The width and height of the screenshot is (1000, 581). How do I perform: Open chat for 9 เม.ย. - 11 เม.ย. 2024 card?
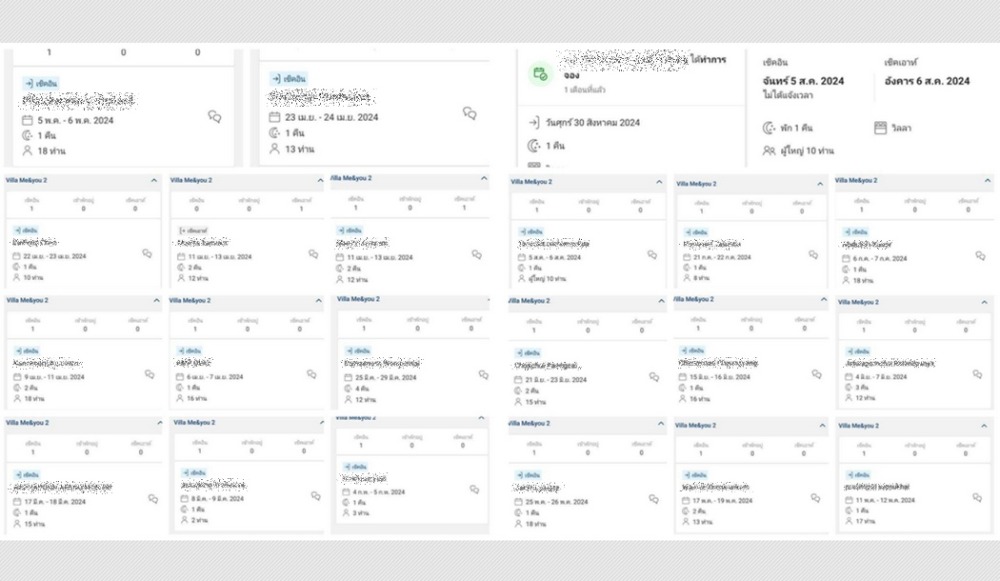149,374
